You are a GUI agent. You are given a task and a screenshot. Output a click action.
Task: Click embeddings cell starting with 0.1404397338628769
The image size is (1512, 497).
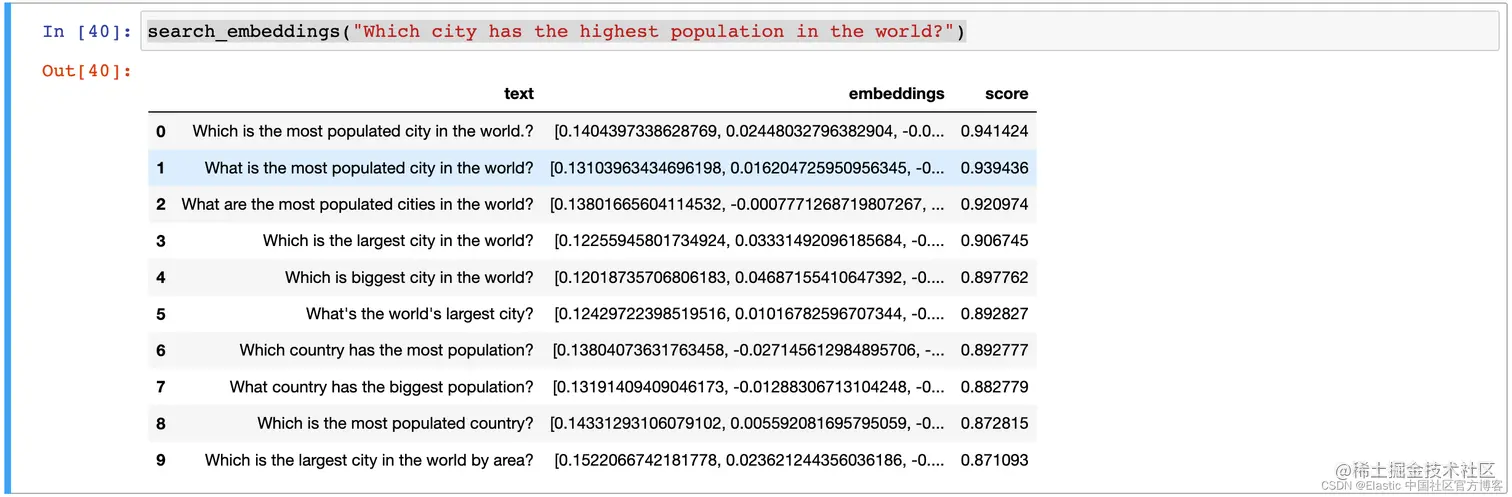click(750, 131)
